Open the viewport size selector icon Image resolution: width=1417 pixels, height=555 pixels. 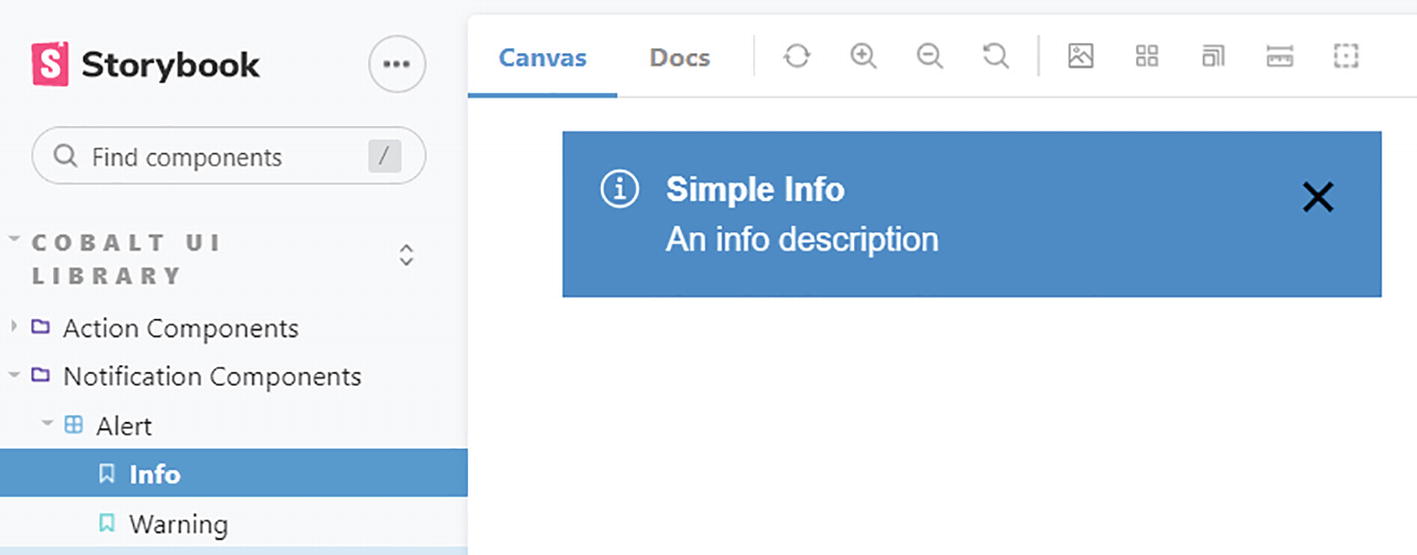1213,56
